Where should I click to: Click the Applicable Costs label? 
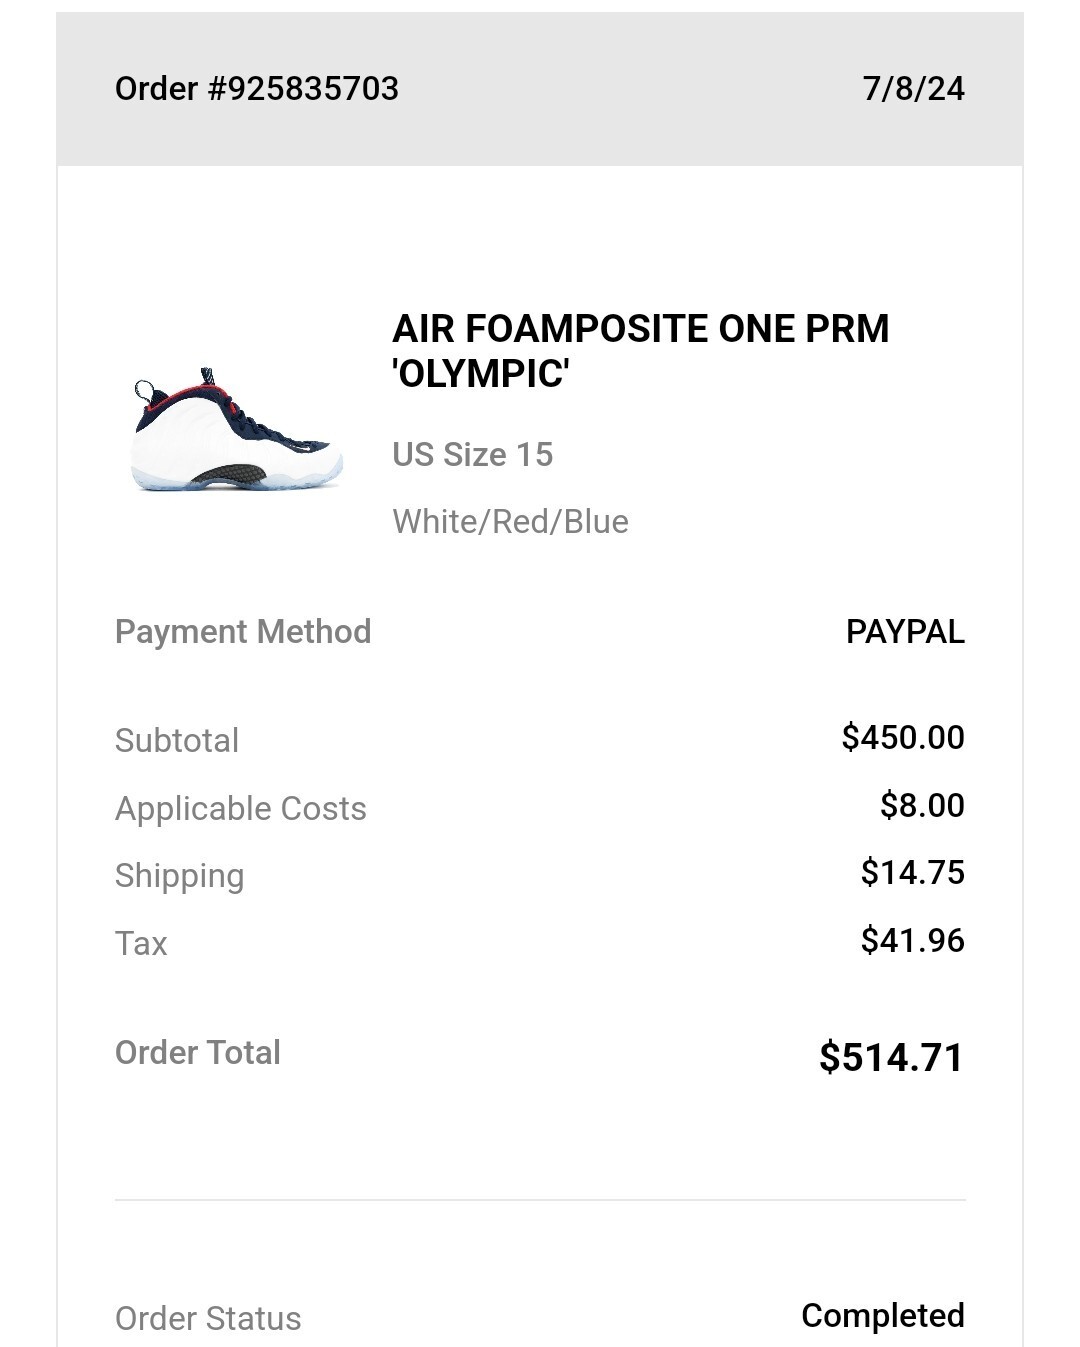(241, 808)
